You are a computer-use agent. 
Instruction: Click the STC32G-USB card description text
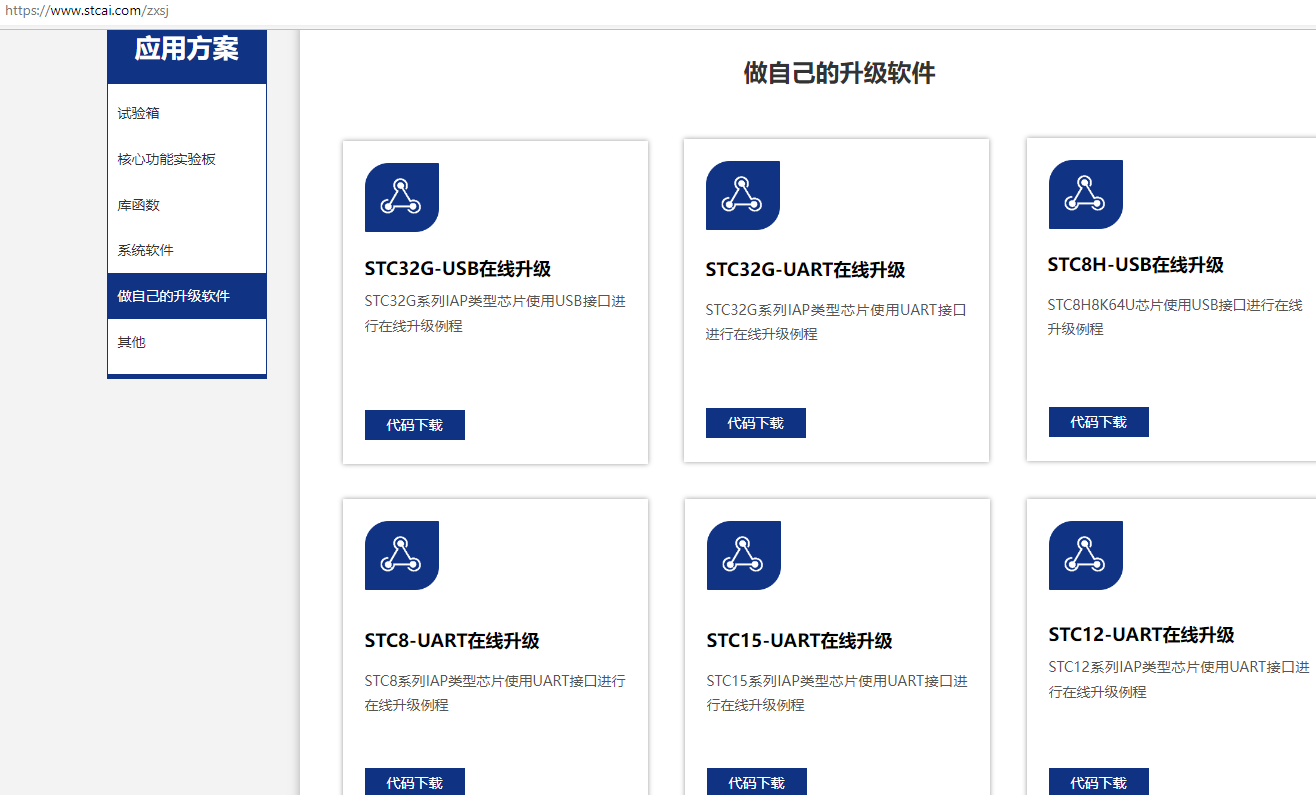(495, 313)
